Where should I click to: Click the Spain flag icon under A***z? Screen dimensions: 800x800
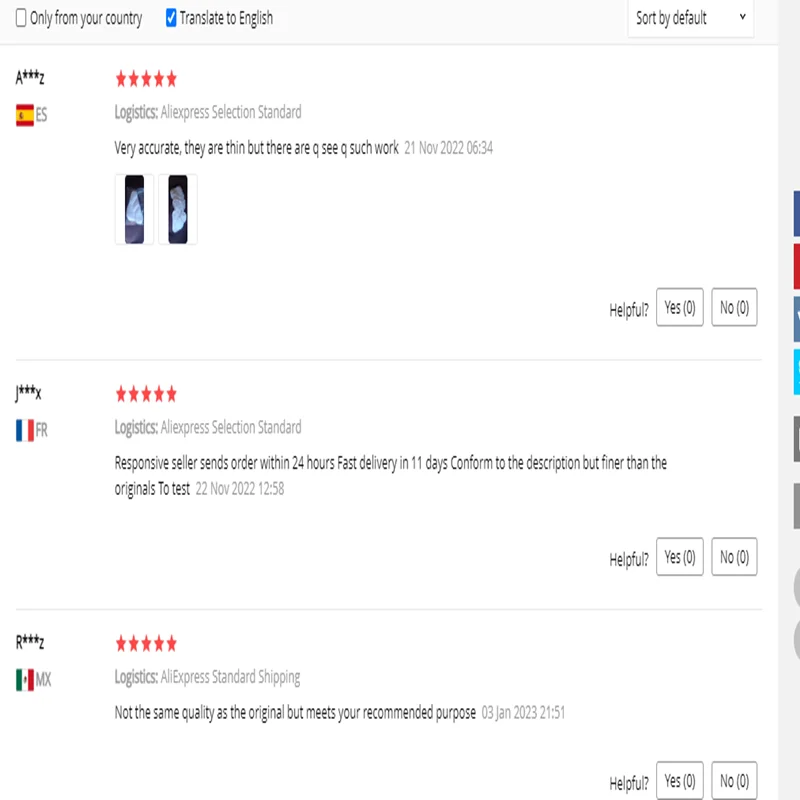tap(25, 115)
